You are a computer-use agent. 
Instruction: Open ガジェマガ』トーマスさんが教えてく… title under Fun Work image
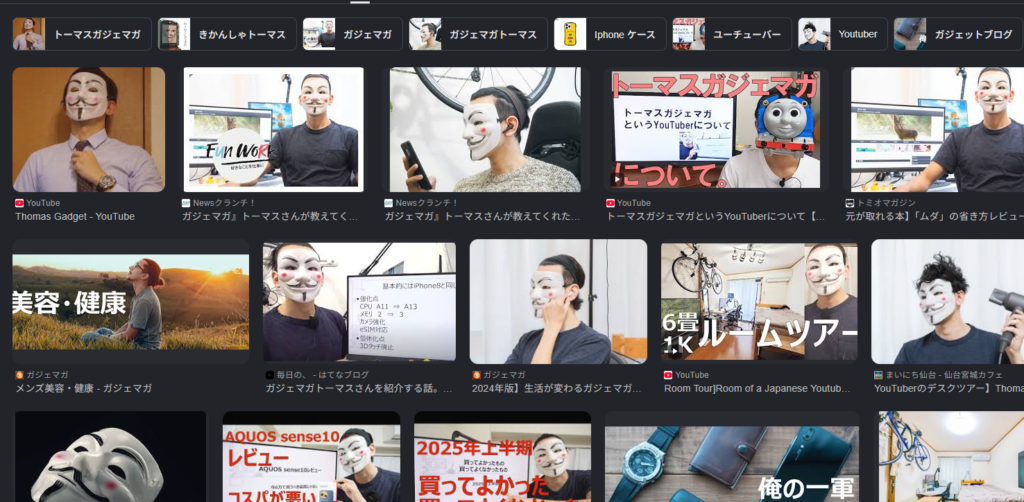270,216
